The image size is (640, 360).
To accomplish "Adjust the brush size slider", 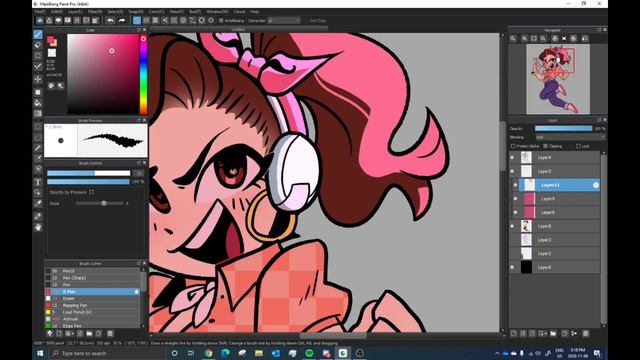I will point(89,173).
